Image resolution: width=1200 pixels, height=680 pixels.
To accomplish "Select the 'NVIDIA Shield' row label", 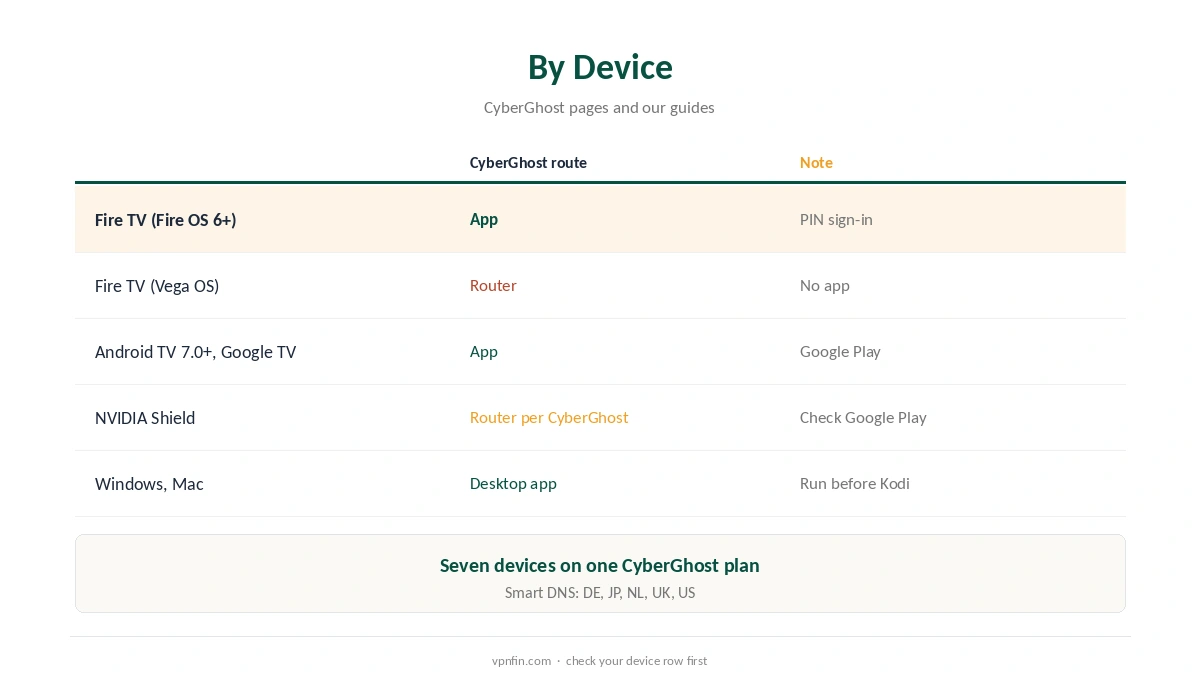I will point(145,417).
